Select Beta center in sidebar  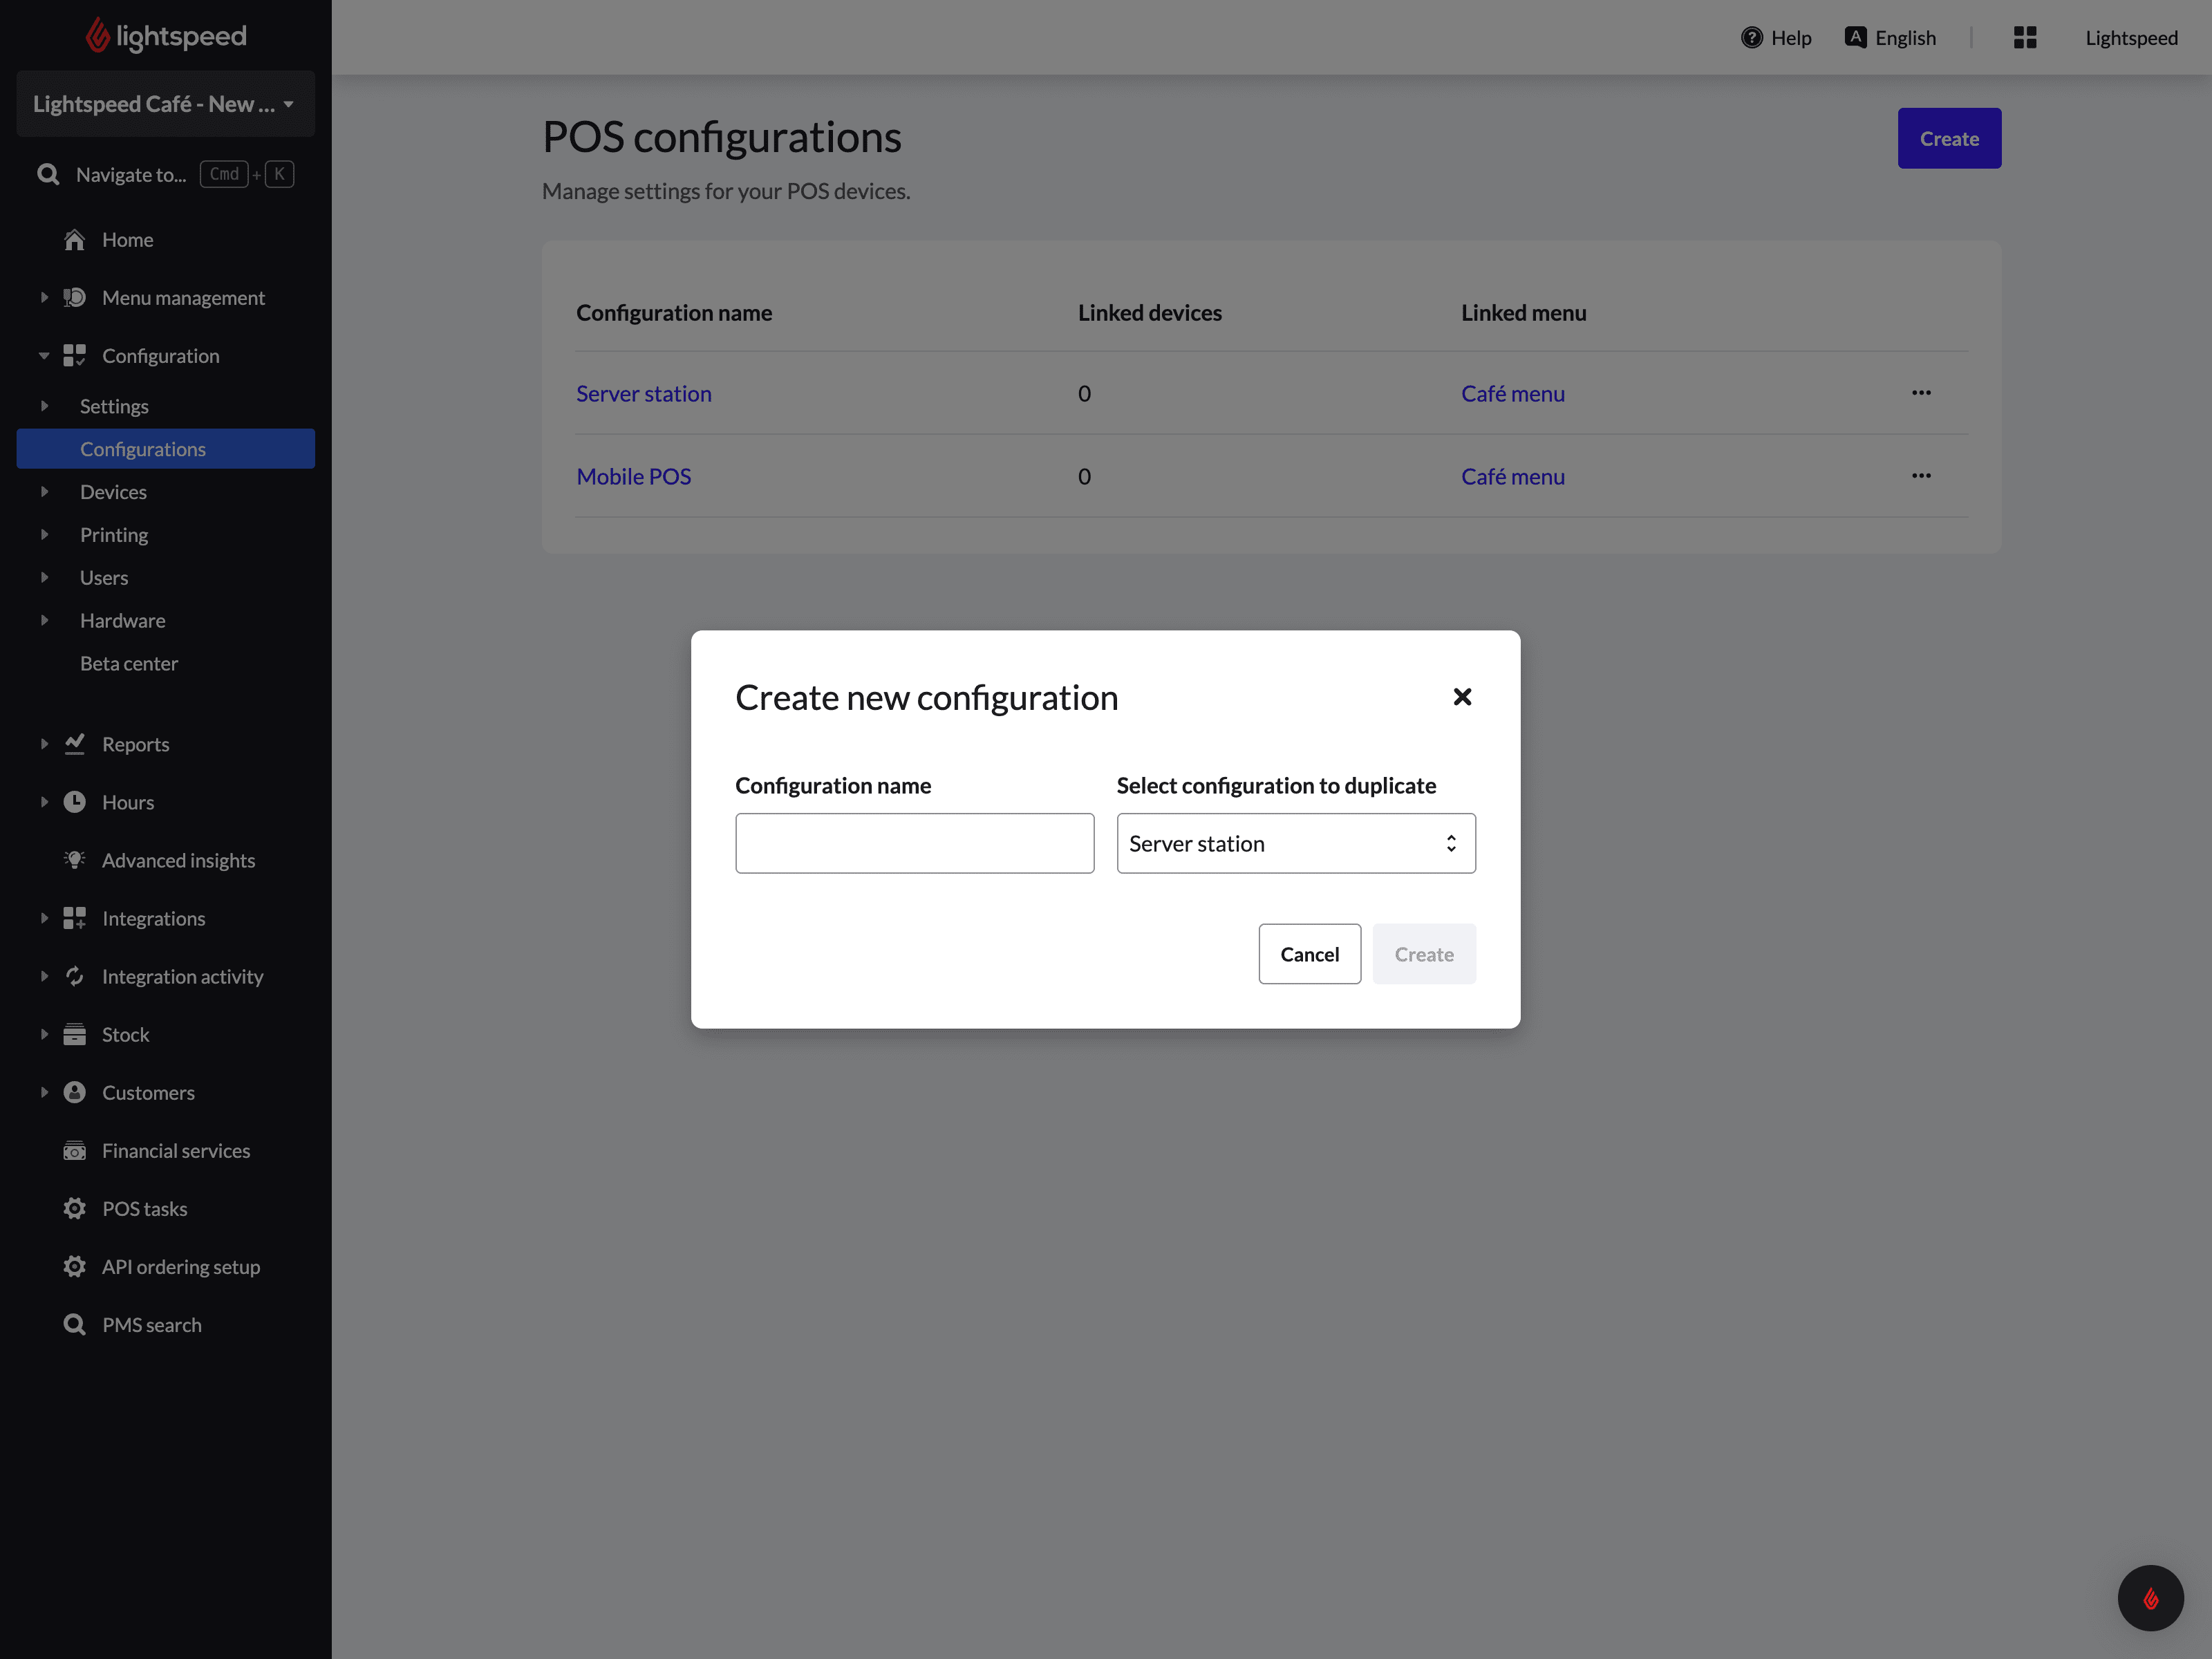click(x=129, y=663)
